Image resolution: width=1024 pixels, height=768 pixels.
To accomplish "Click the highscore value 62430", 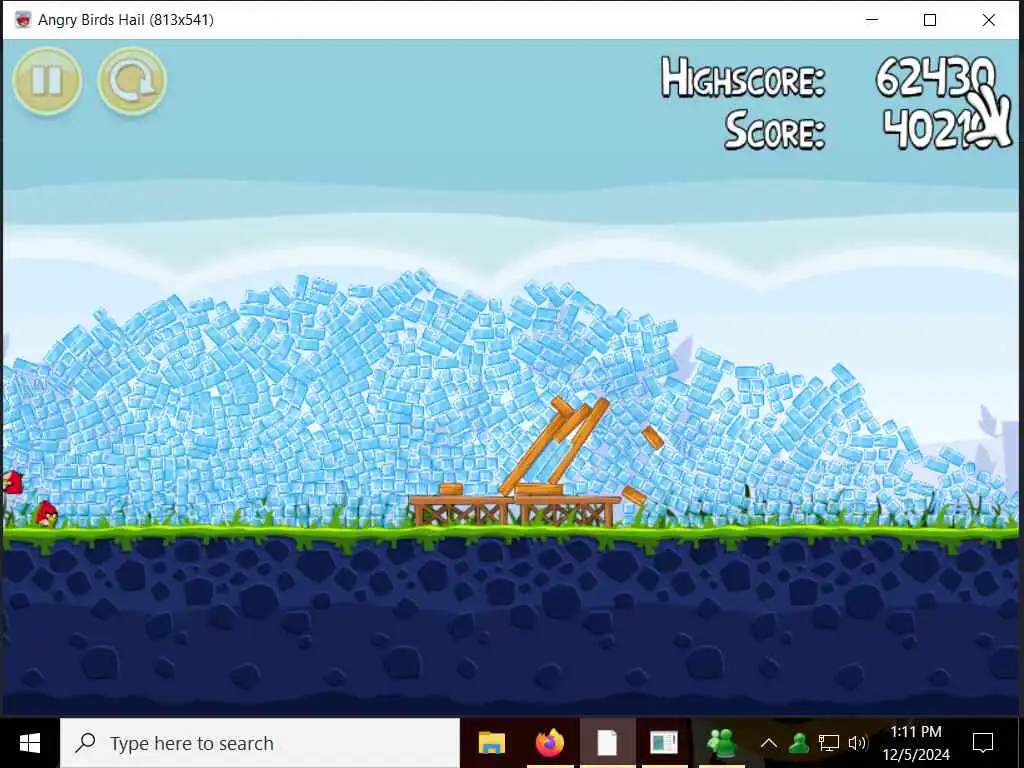I will [935, 78].
